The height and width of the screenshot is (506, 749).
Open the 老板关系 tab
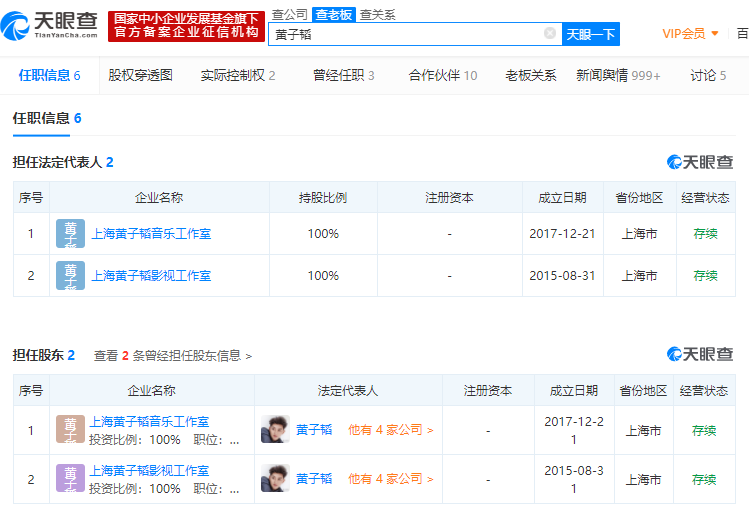[531, 75]
